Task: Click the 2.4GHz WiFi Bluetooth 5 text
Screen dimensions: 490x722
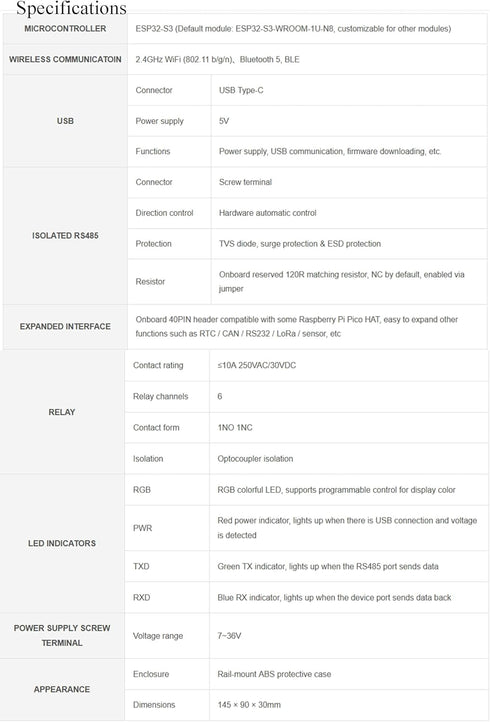Action: [217, 59]
